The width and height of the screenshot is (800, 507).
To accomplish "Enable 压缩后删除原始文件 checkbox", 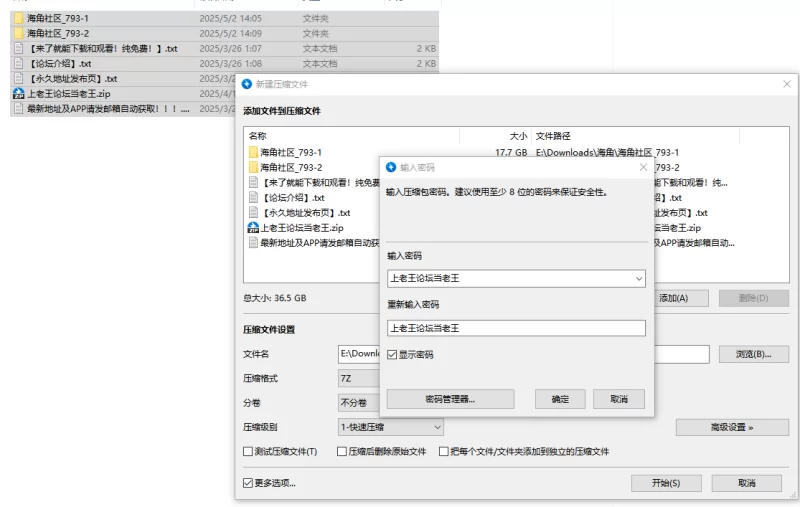I will 342,451.
